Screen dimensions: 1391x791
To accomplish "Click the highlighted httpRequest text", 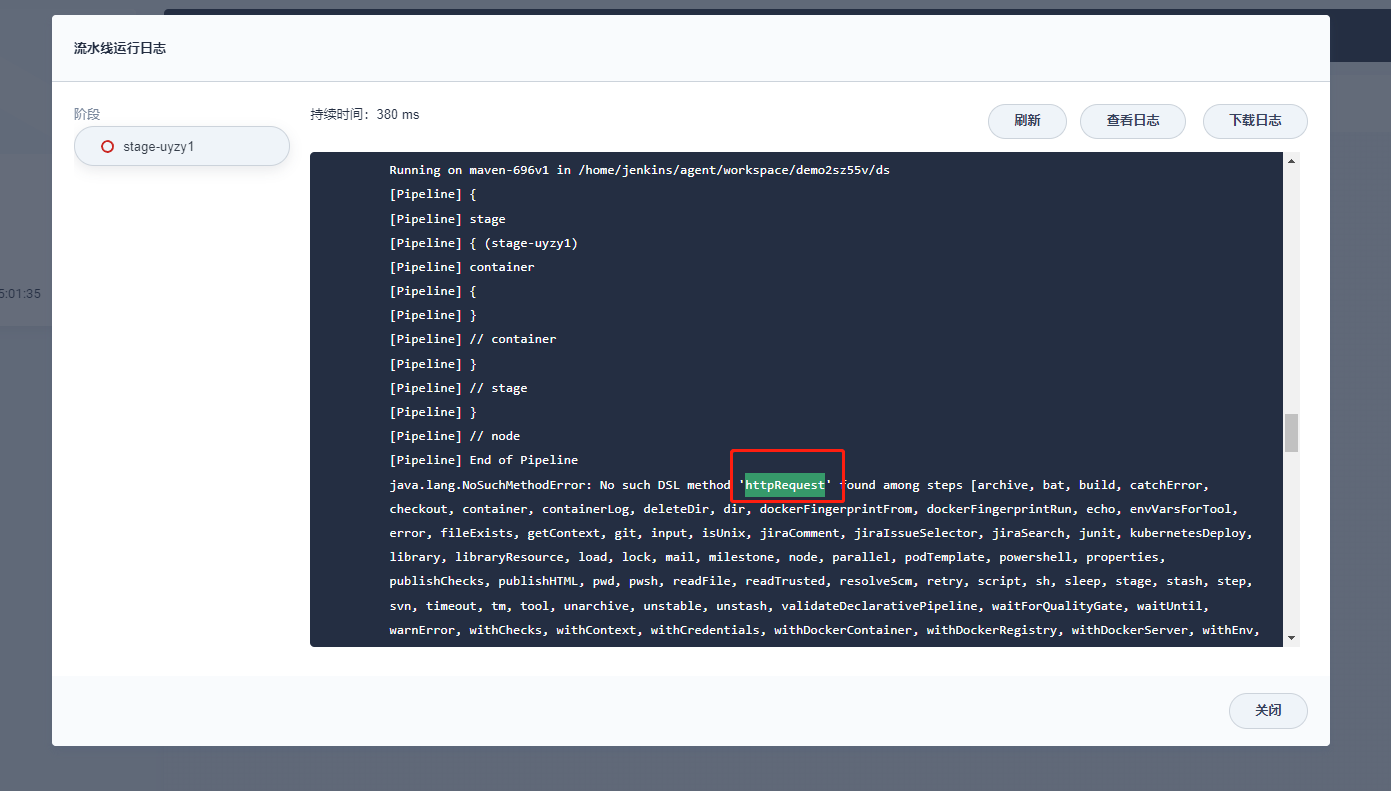I will [x=785, y=485].
